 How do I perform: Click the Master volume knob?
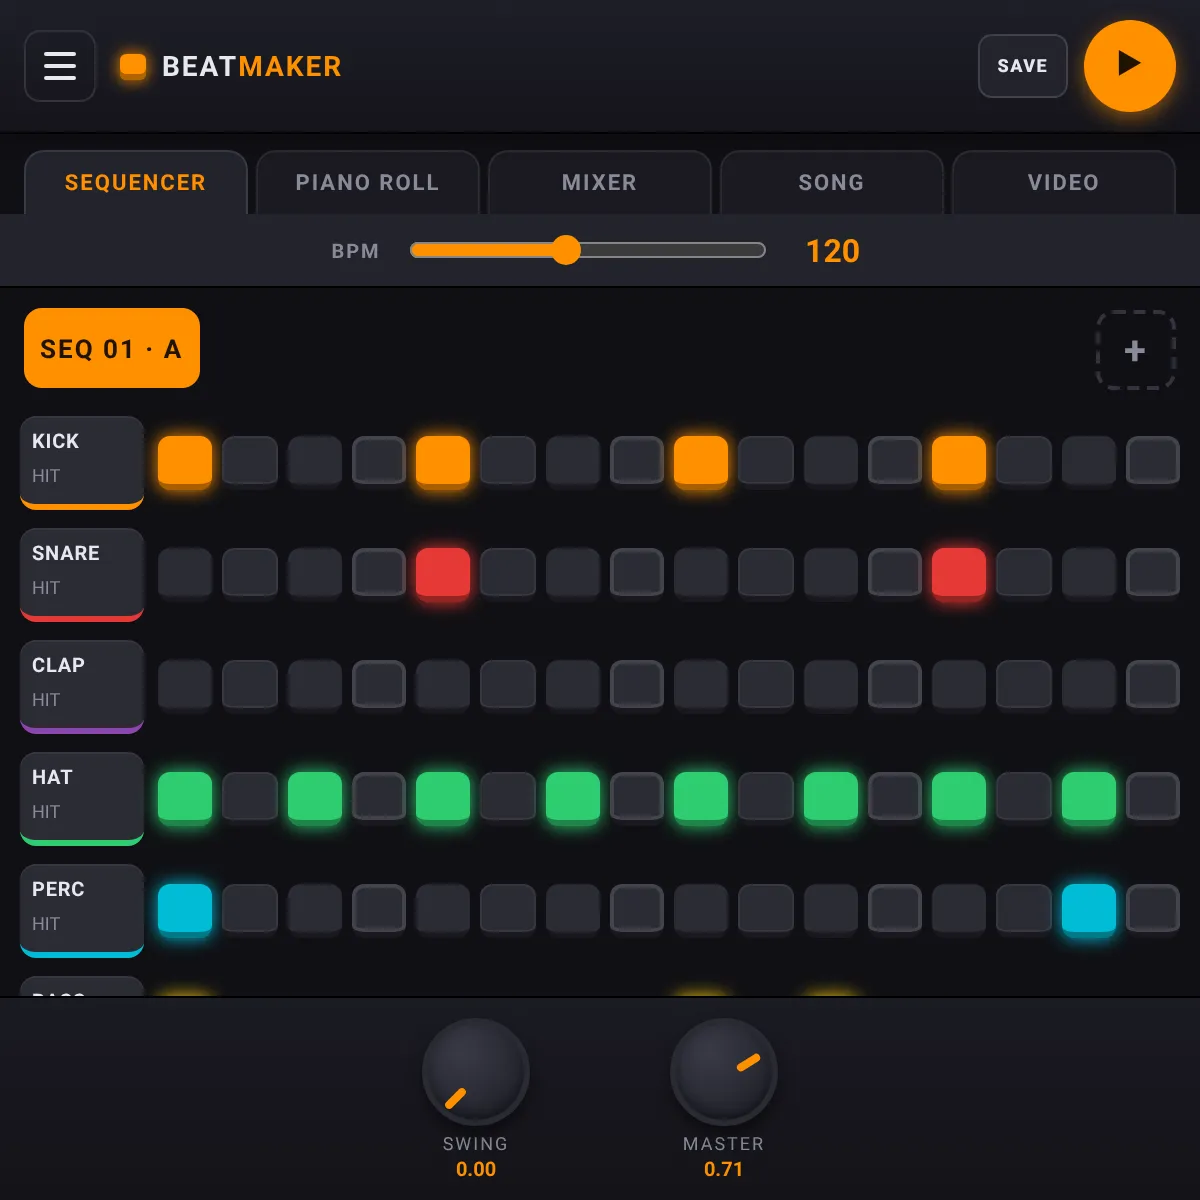724,1072
